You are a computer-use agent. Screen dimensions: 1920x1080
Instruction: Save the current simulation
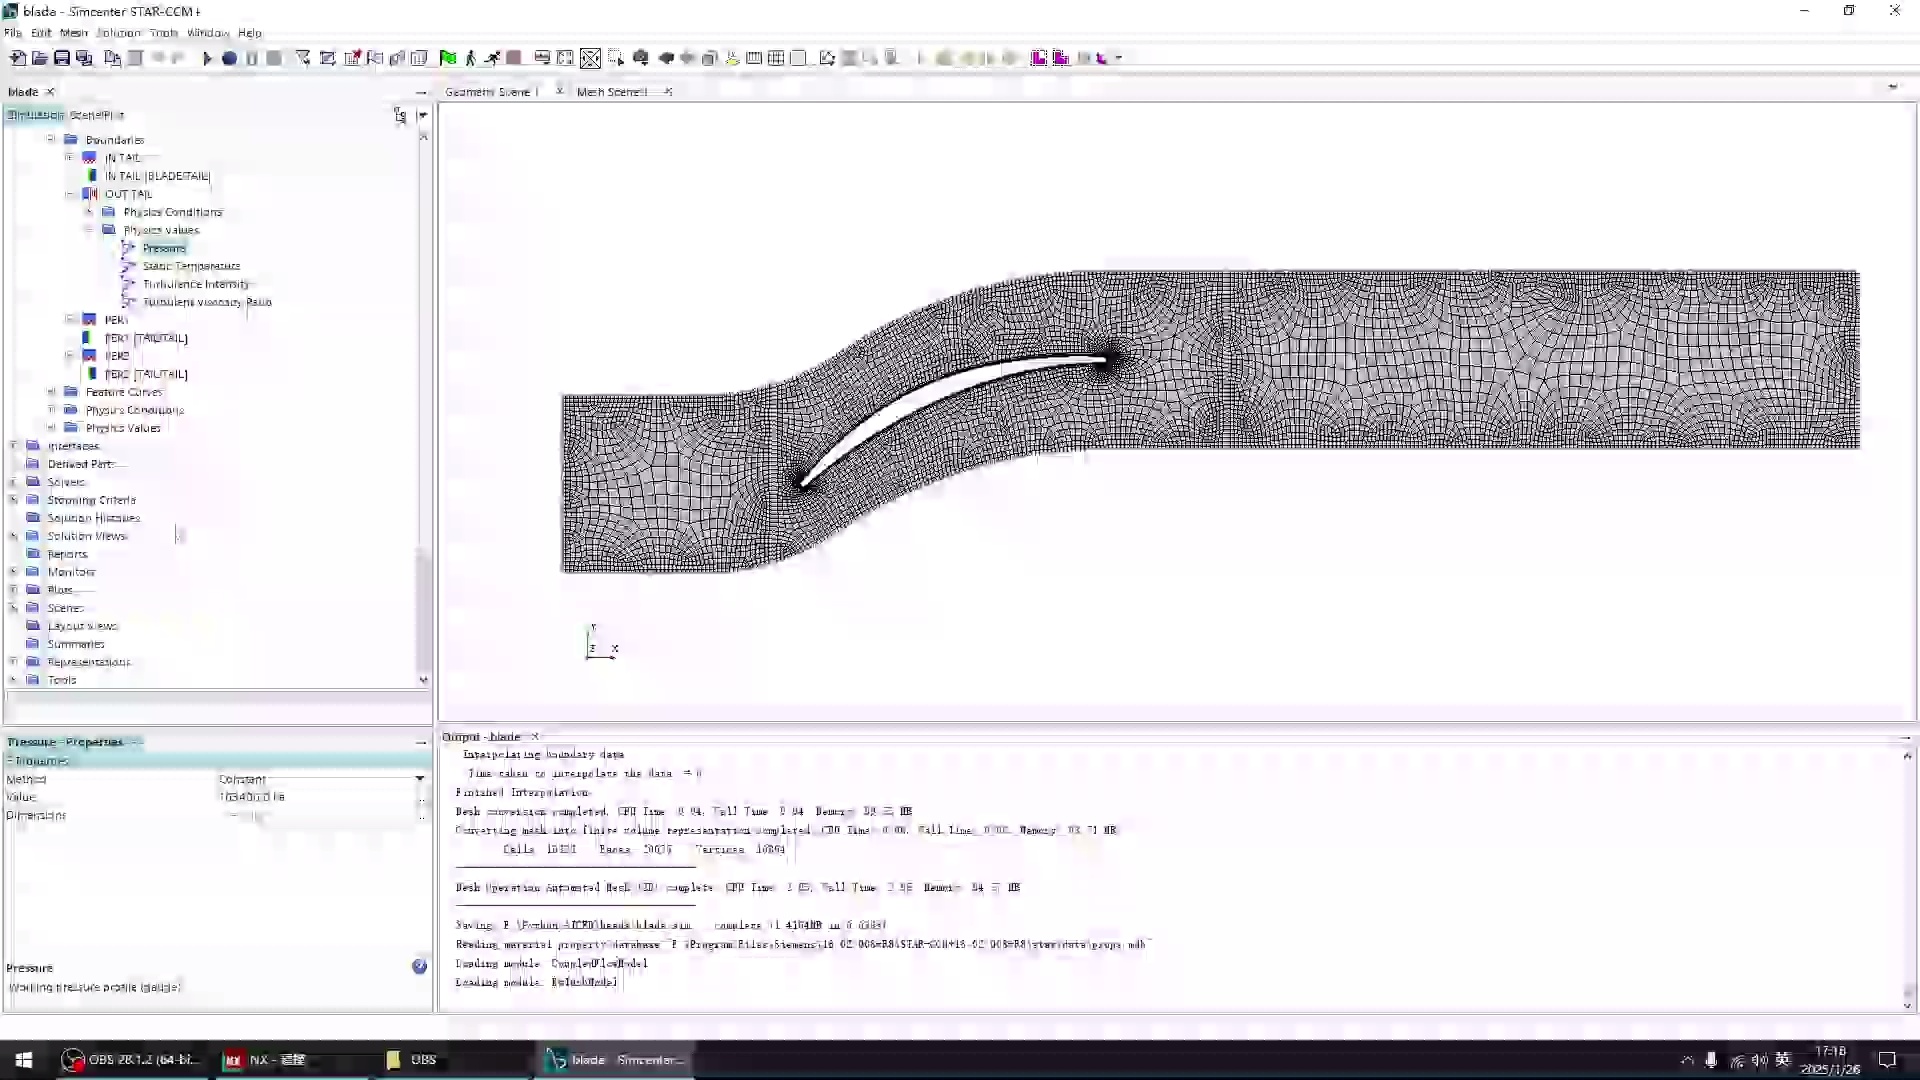pyautogui.click(x=62, y=57)
